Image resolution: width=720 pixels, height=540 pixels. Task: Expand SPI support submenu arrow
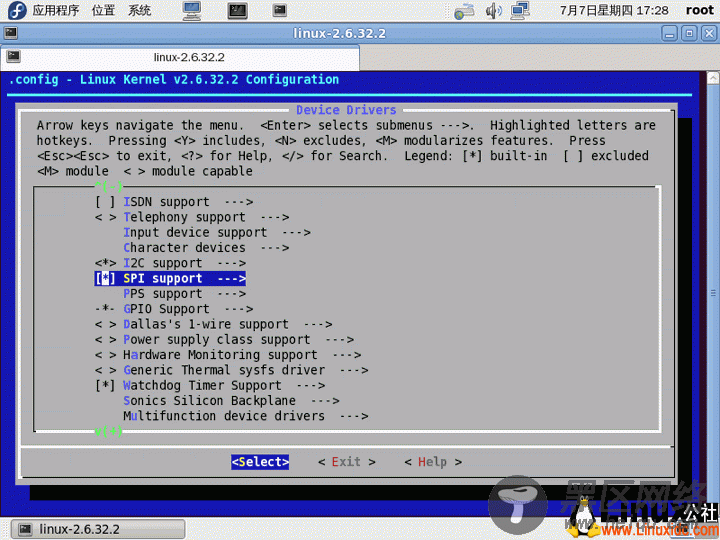point(231,278)
